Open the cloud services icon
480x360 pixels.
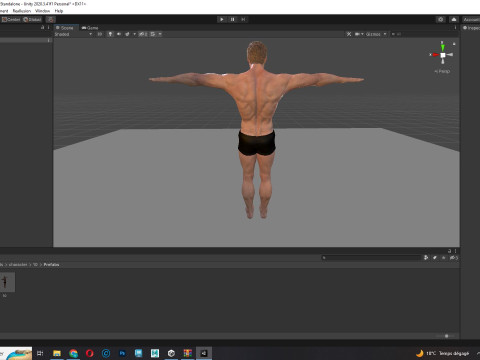[x=454, y=19]
